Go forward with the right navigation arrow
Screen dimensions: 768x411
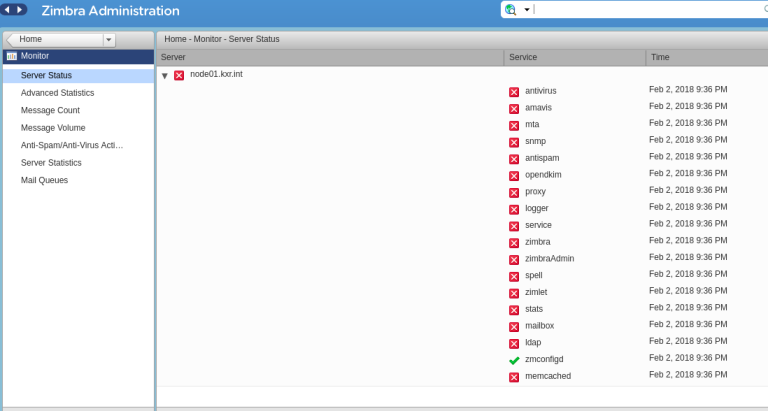[20, 10]
